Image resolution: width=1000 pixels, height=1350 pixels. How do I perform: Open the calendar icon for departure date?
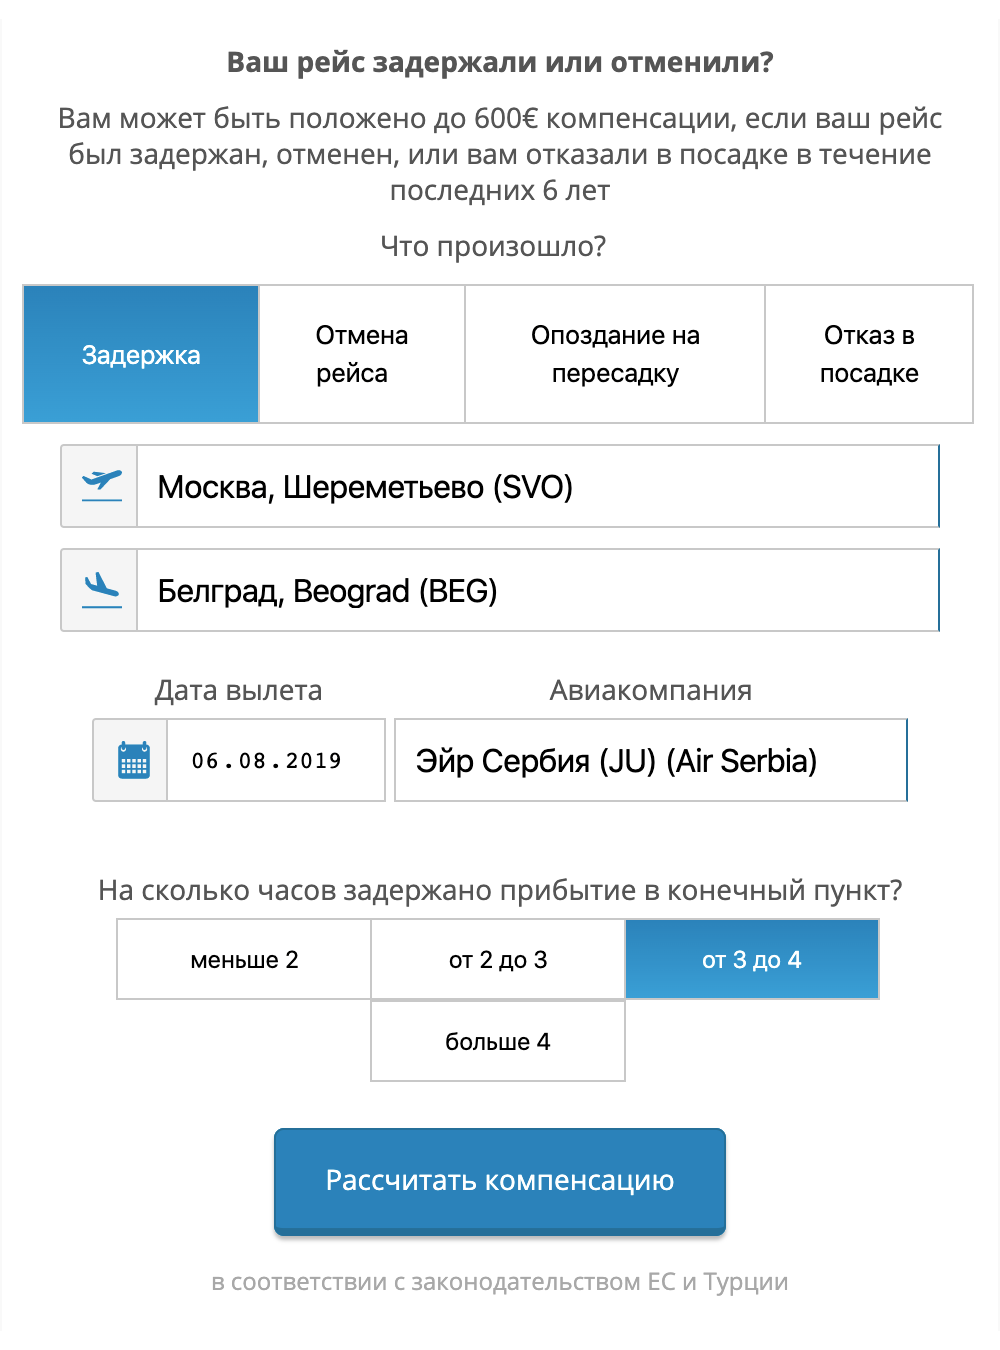[133, 760]
